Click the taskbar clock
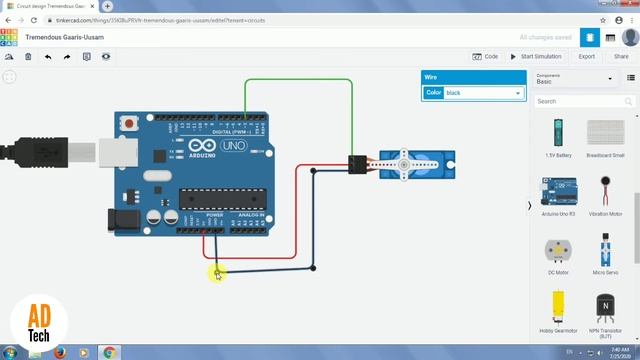The image size is (640, 360). [620, 353]
